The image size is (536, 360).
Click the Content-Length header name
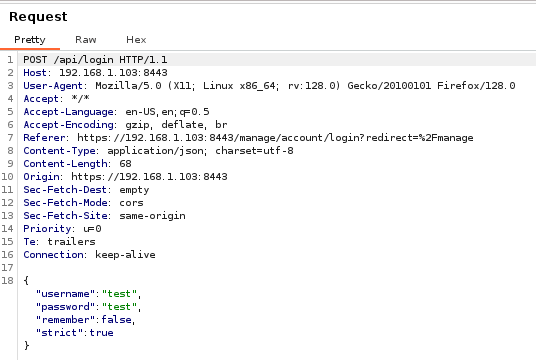pyautogui.click(x=65, y=163)
